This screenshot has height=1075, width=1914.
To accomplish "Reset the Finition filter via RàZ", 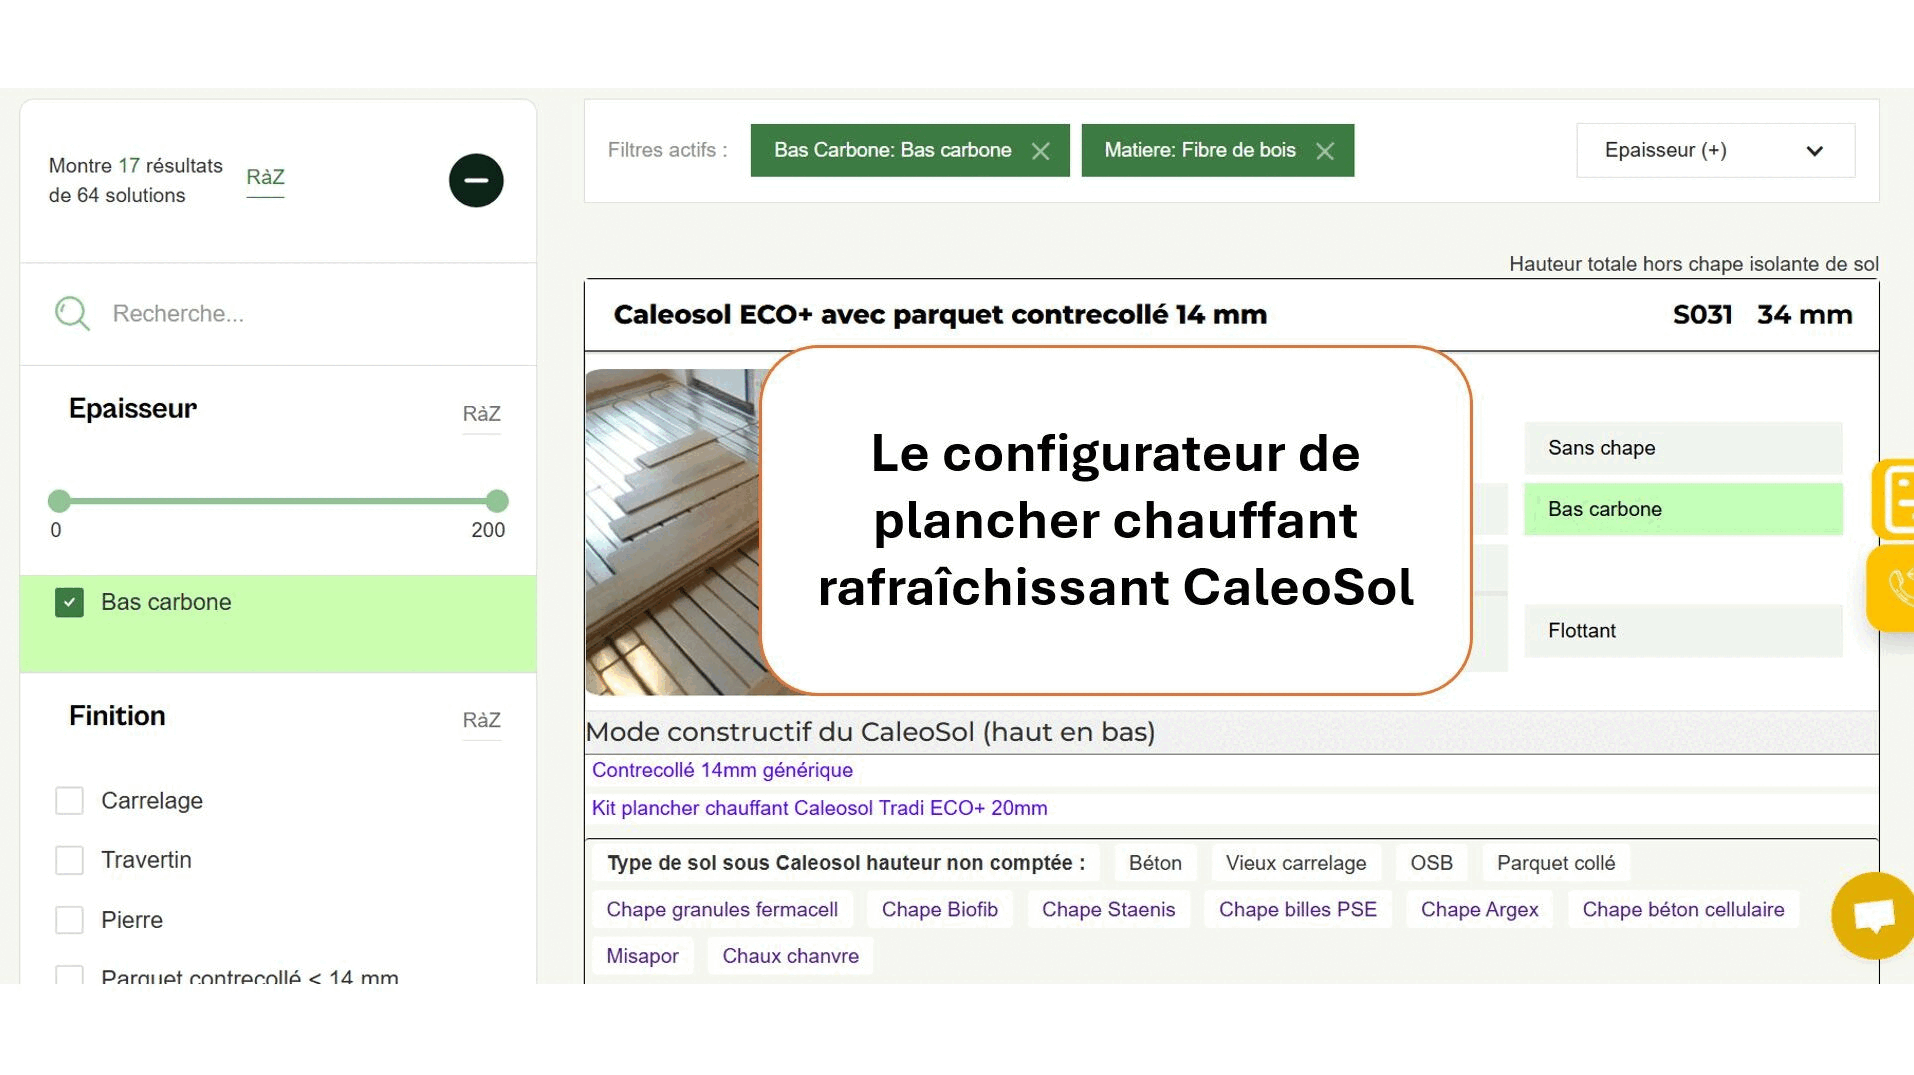I will (x=481, y=720).
